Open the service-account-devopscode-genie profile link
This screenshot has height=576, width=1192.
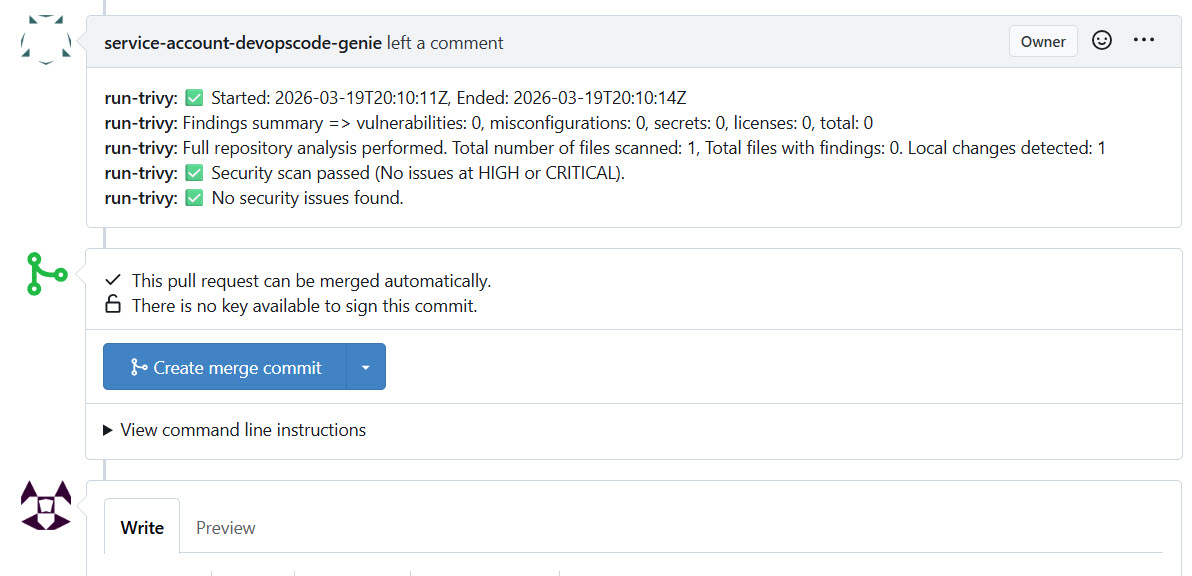[243, 43]
